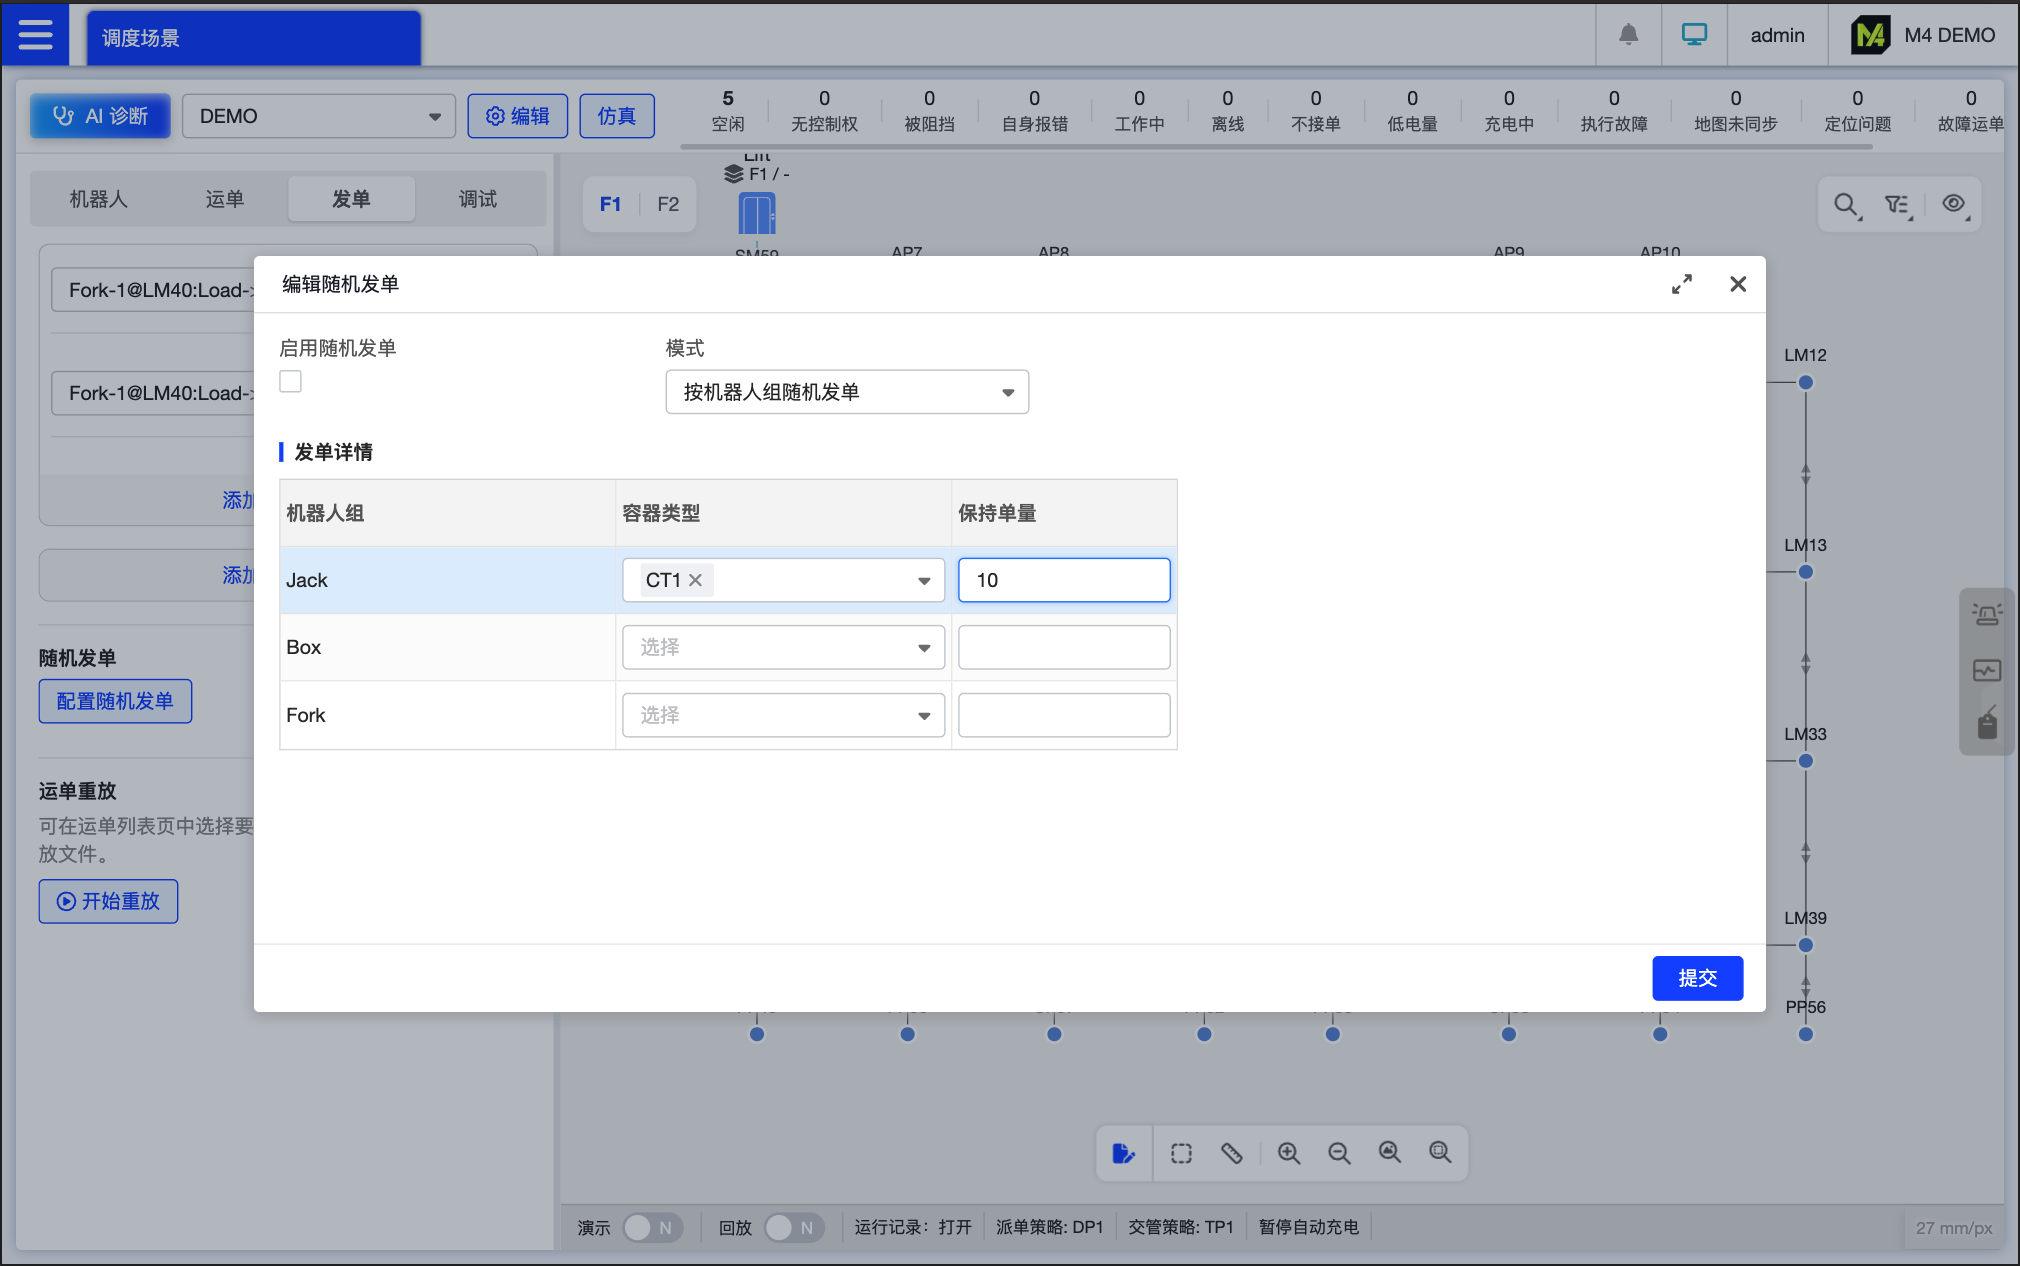
Task: Toggle the 演示 switch
Action: [x=652, y=1227]
